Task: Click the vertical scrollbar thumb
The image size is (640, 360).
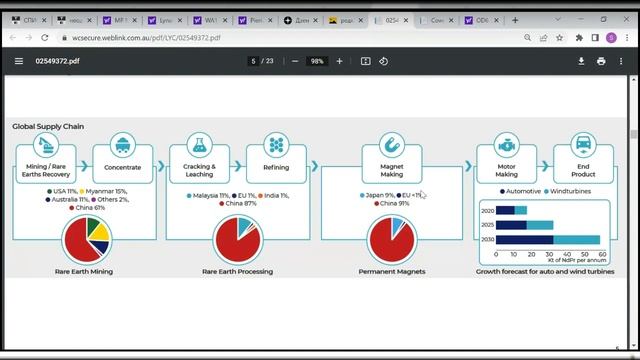Action: pyautogui.click(x=633, y=134)
